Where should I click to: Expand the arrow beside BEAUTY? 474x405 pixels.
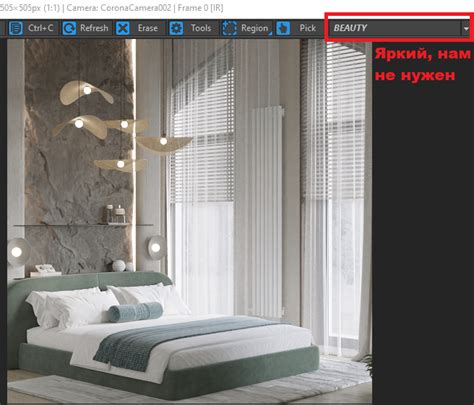466,29
